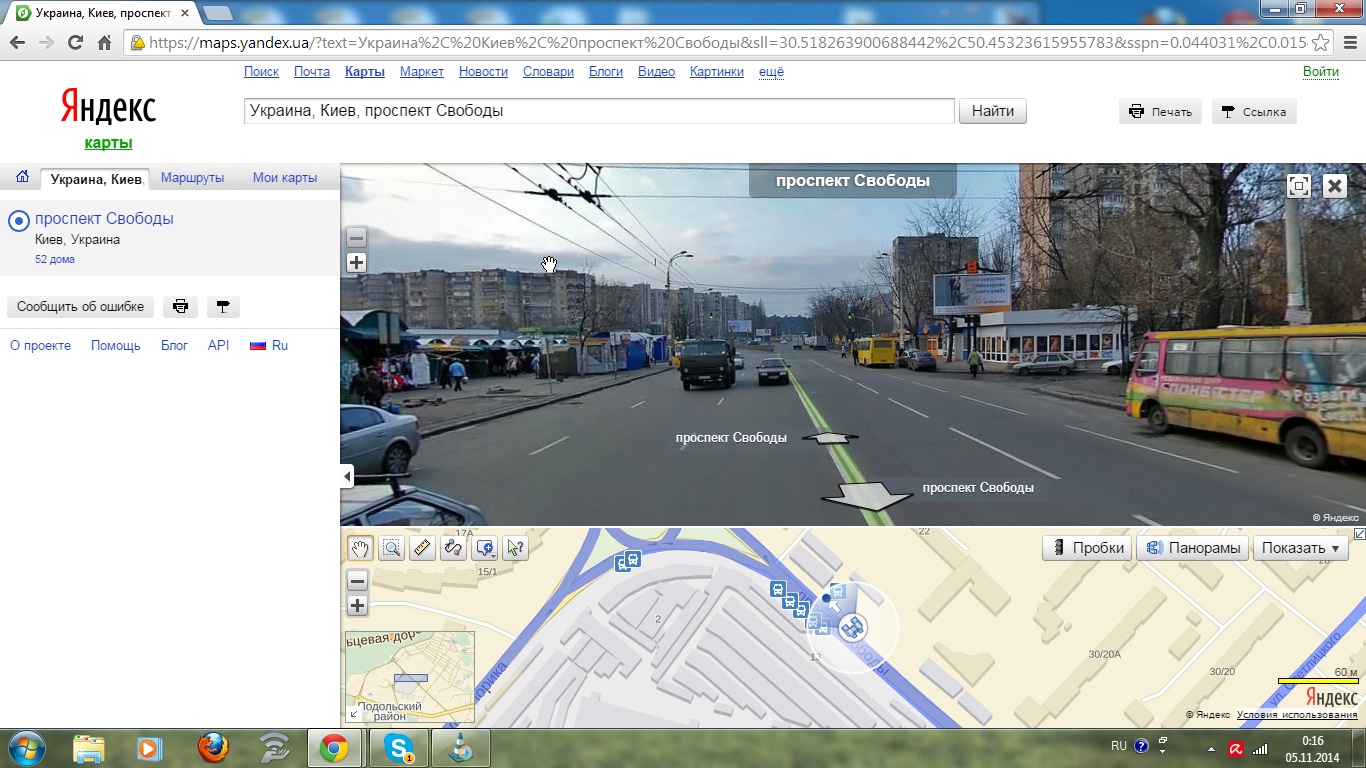Click the route drawing tool icon
This screenshot has height=768, width=1366.
point(453,547)
